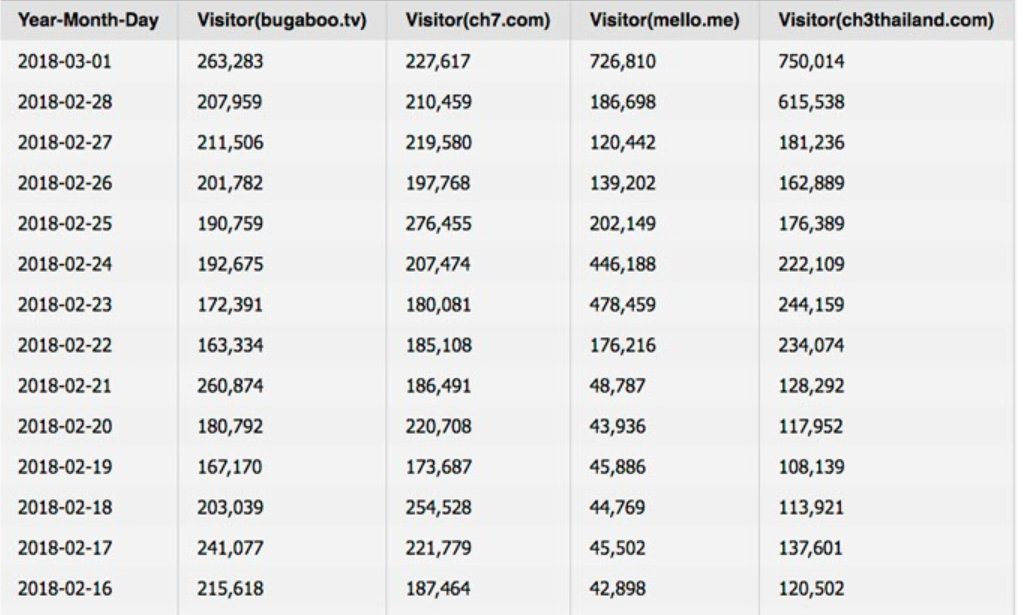The height and width of the screenshot is (615, 1023).
Task: Select the 254,528 ch7.com value
Action: coord(438,507)
